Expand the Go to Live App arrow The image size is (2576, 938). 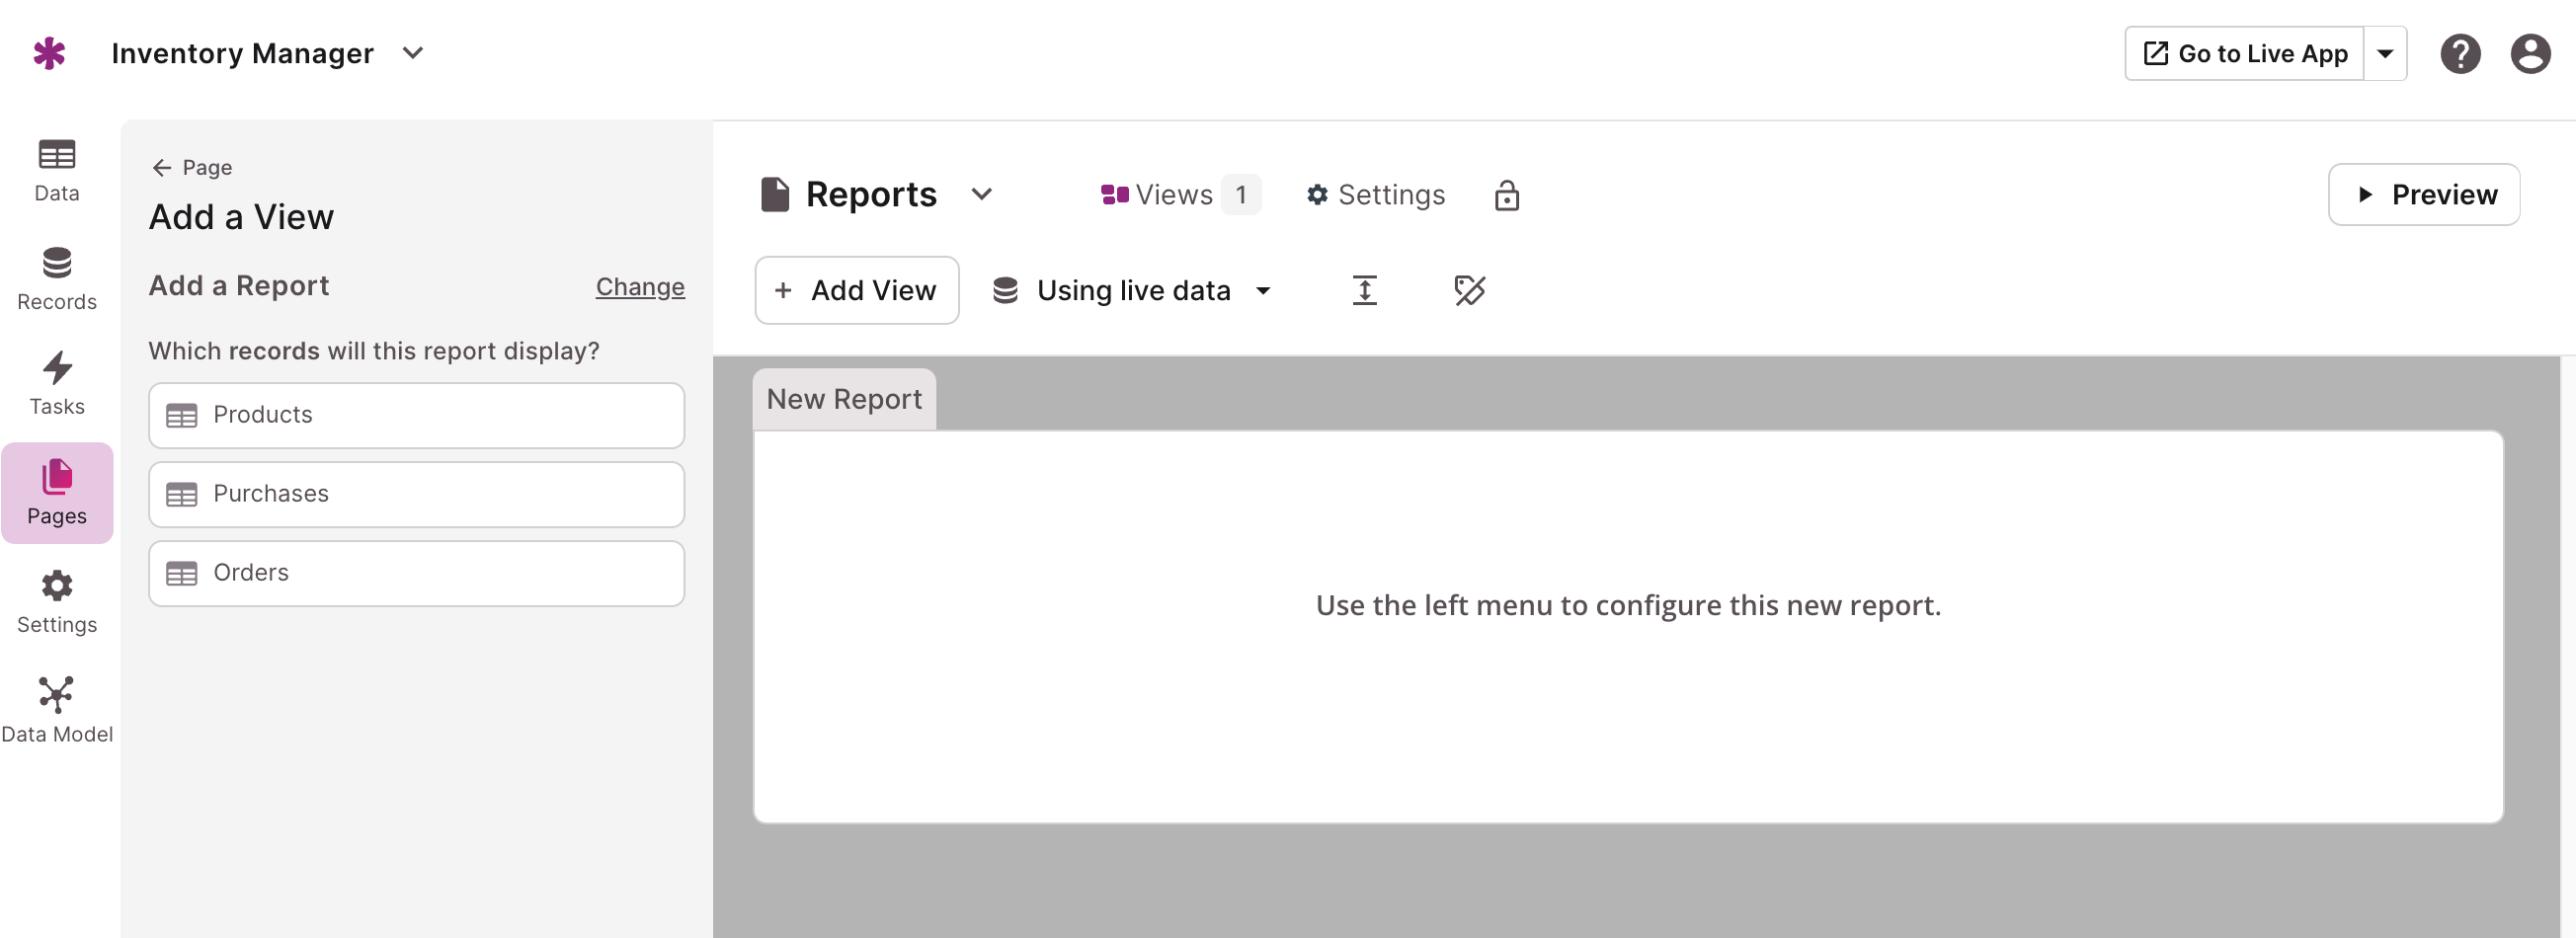[2384, 54]
